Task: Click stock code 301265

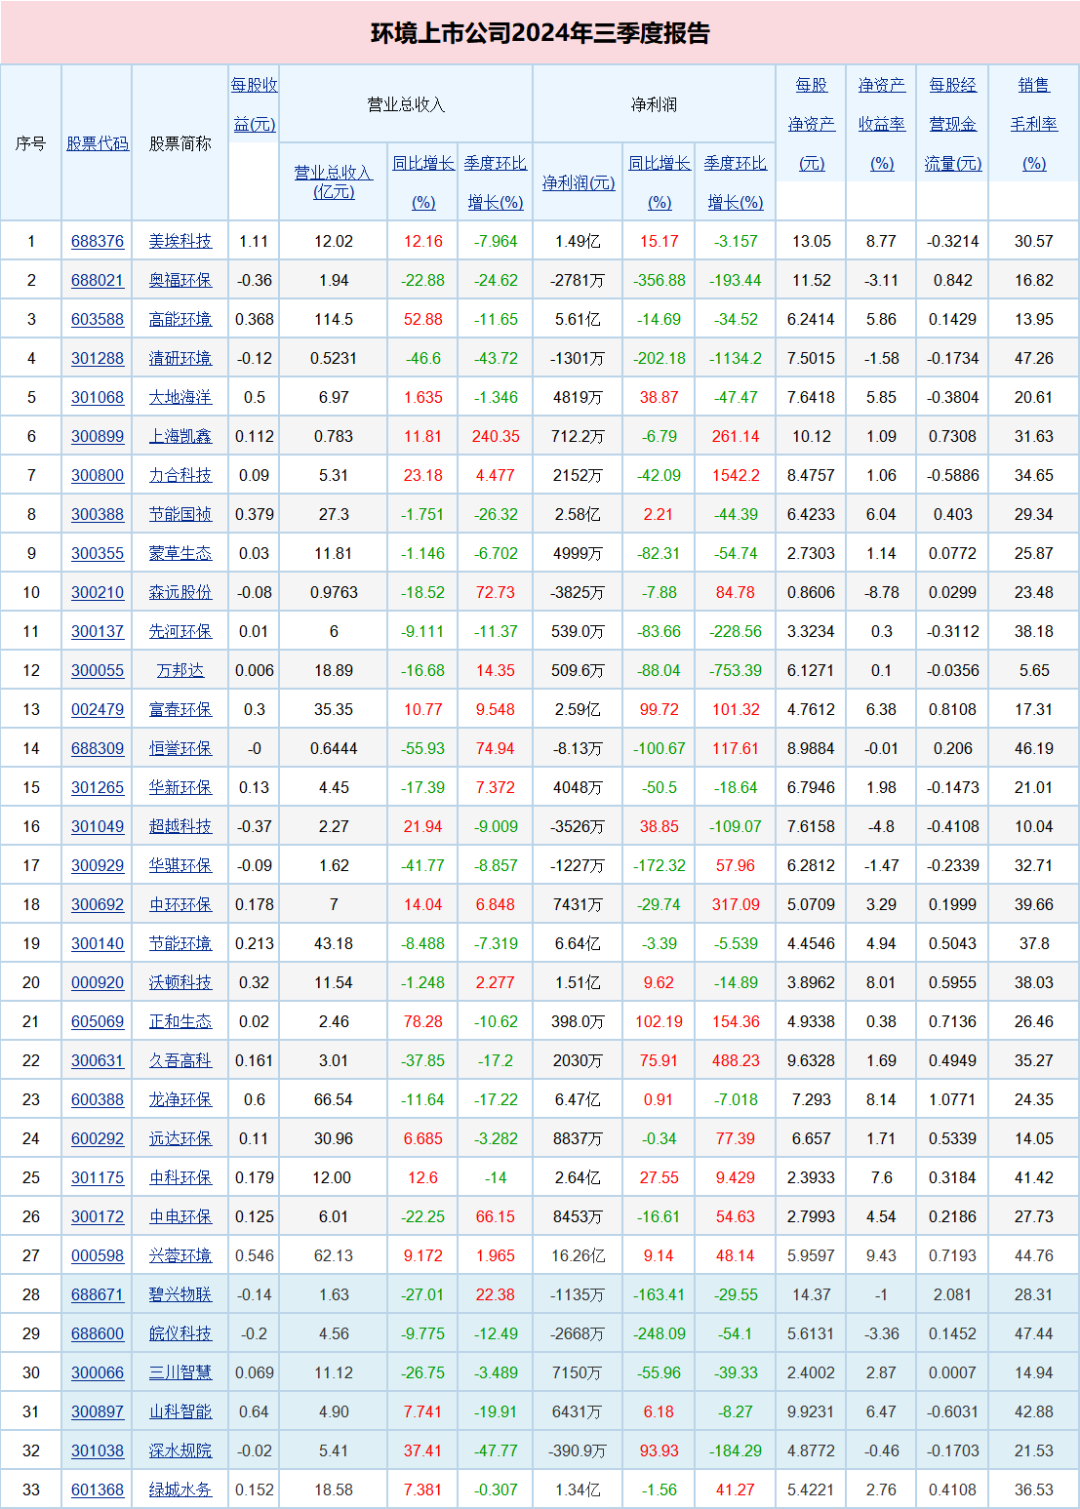Action: point(97,787)
